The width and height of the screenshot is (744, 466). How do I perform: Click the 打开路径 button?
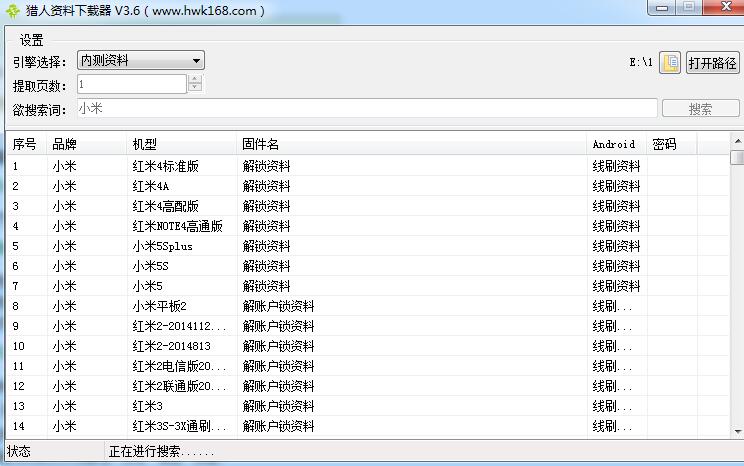(712, 63)
